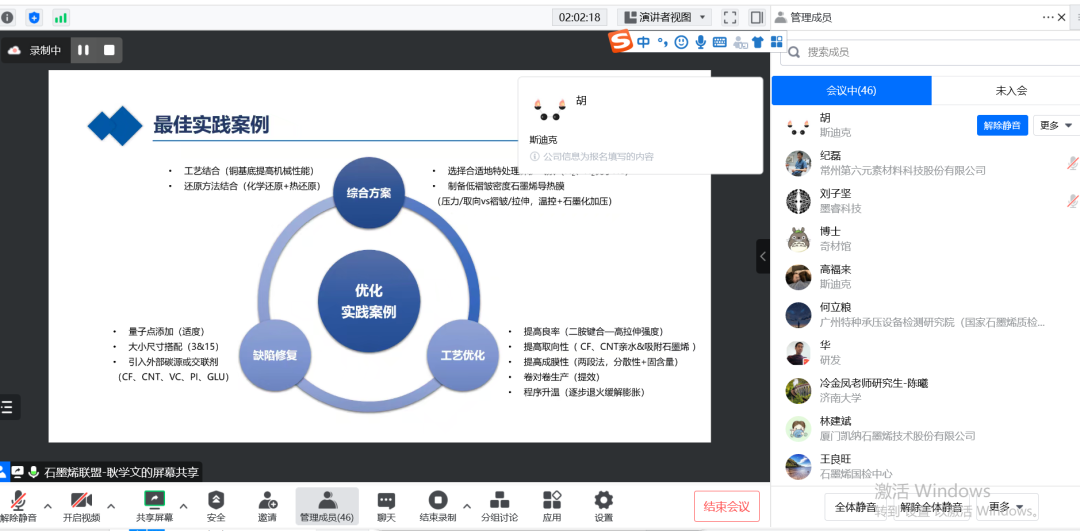Open 邀请 invite dialog
The height and width of the screenshot is (531, 1080).
pos(267,507)
